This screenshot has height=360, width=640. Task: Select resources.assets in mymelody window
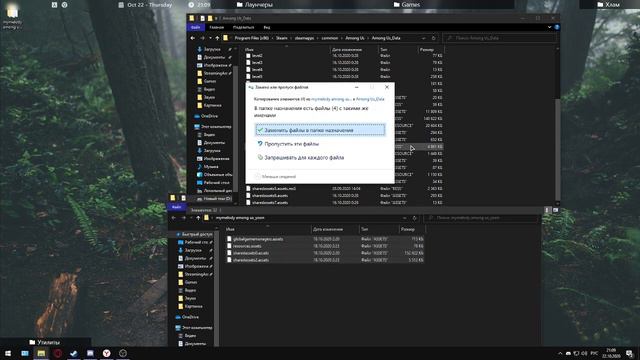325,246
